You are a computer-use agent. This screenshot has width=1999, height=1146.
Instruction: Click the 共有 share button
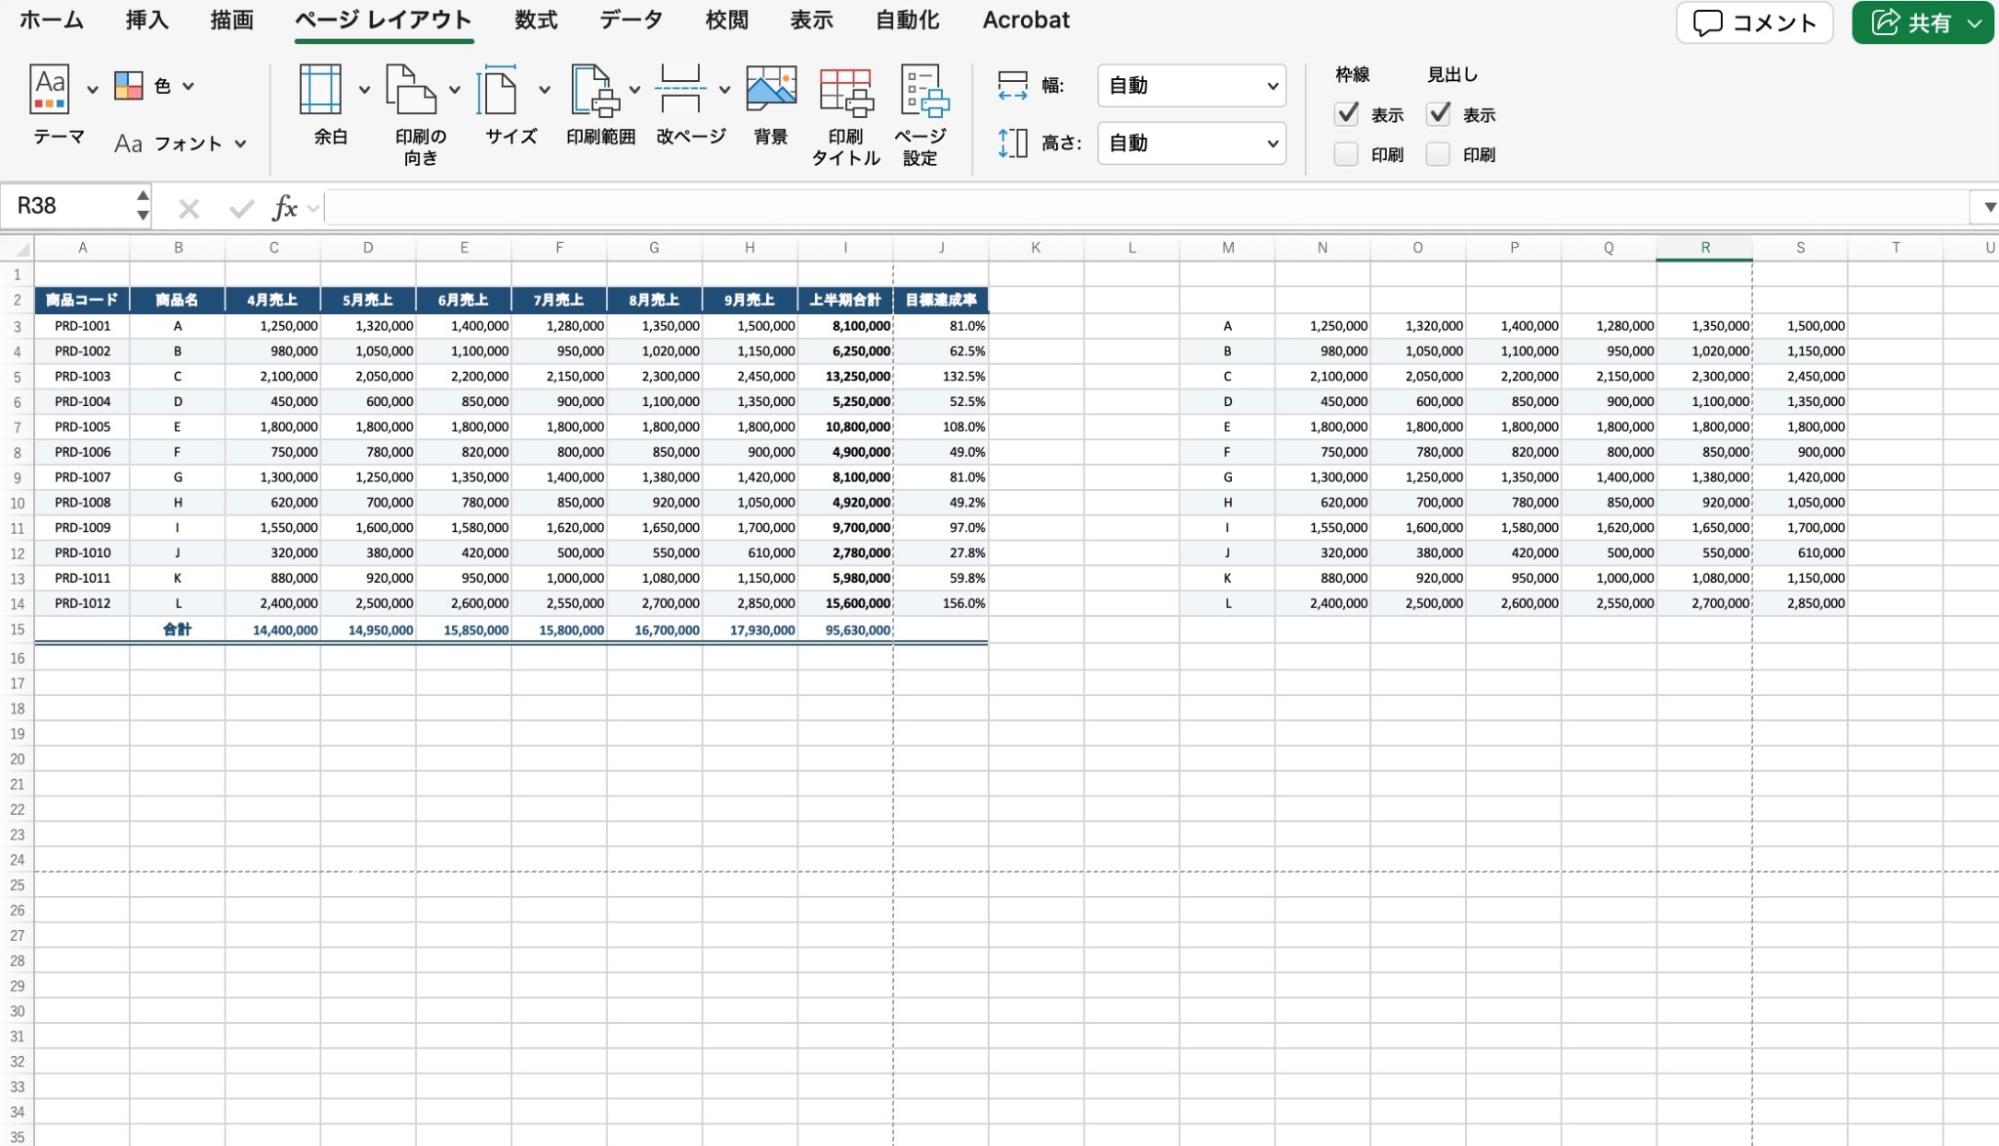click(x=1922, y=22)
